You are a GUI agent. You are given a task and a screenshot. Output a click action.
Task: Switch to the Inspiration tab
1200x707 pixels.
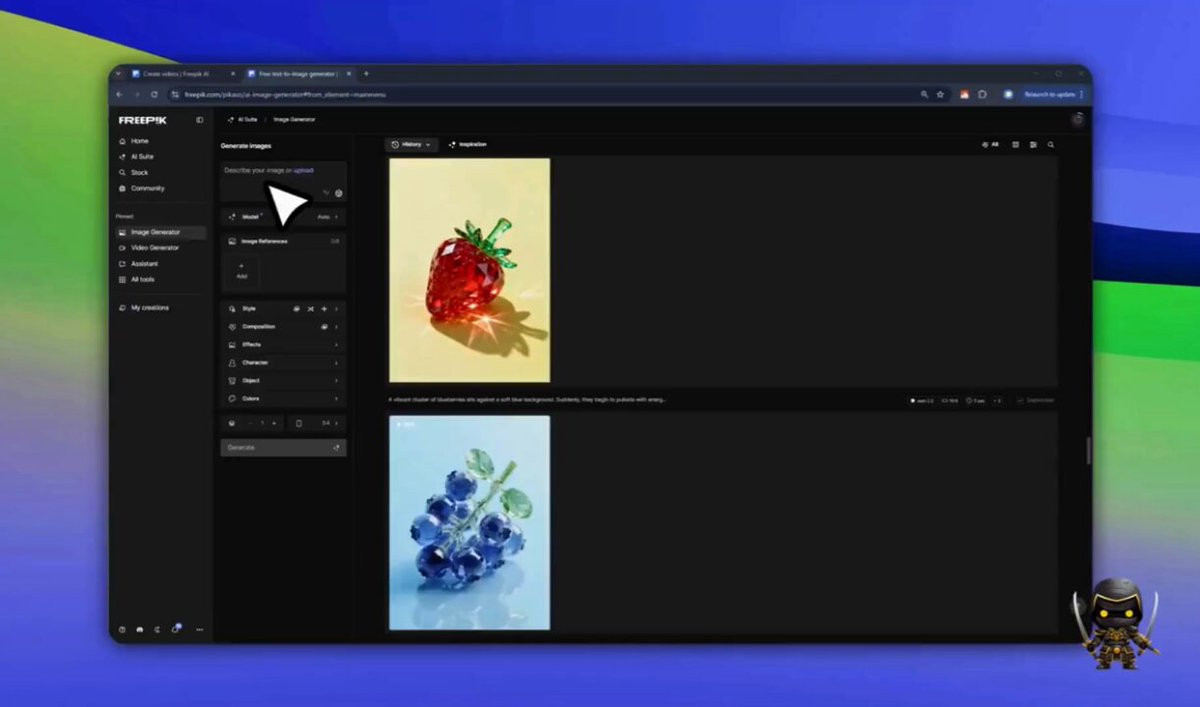[x=468, y=144]
